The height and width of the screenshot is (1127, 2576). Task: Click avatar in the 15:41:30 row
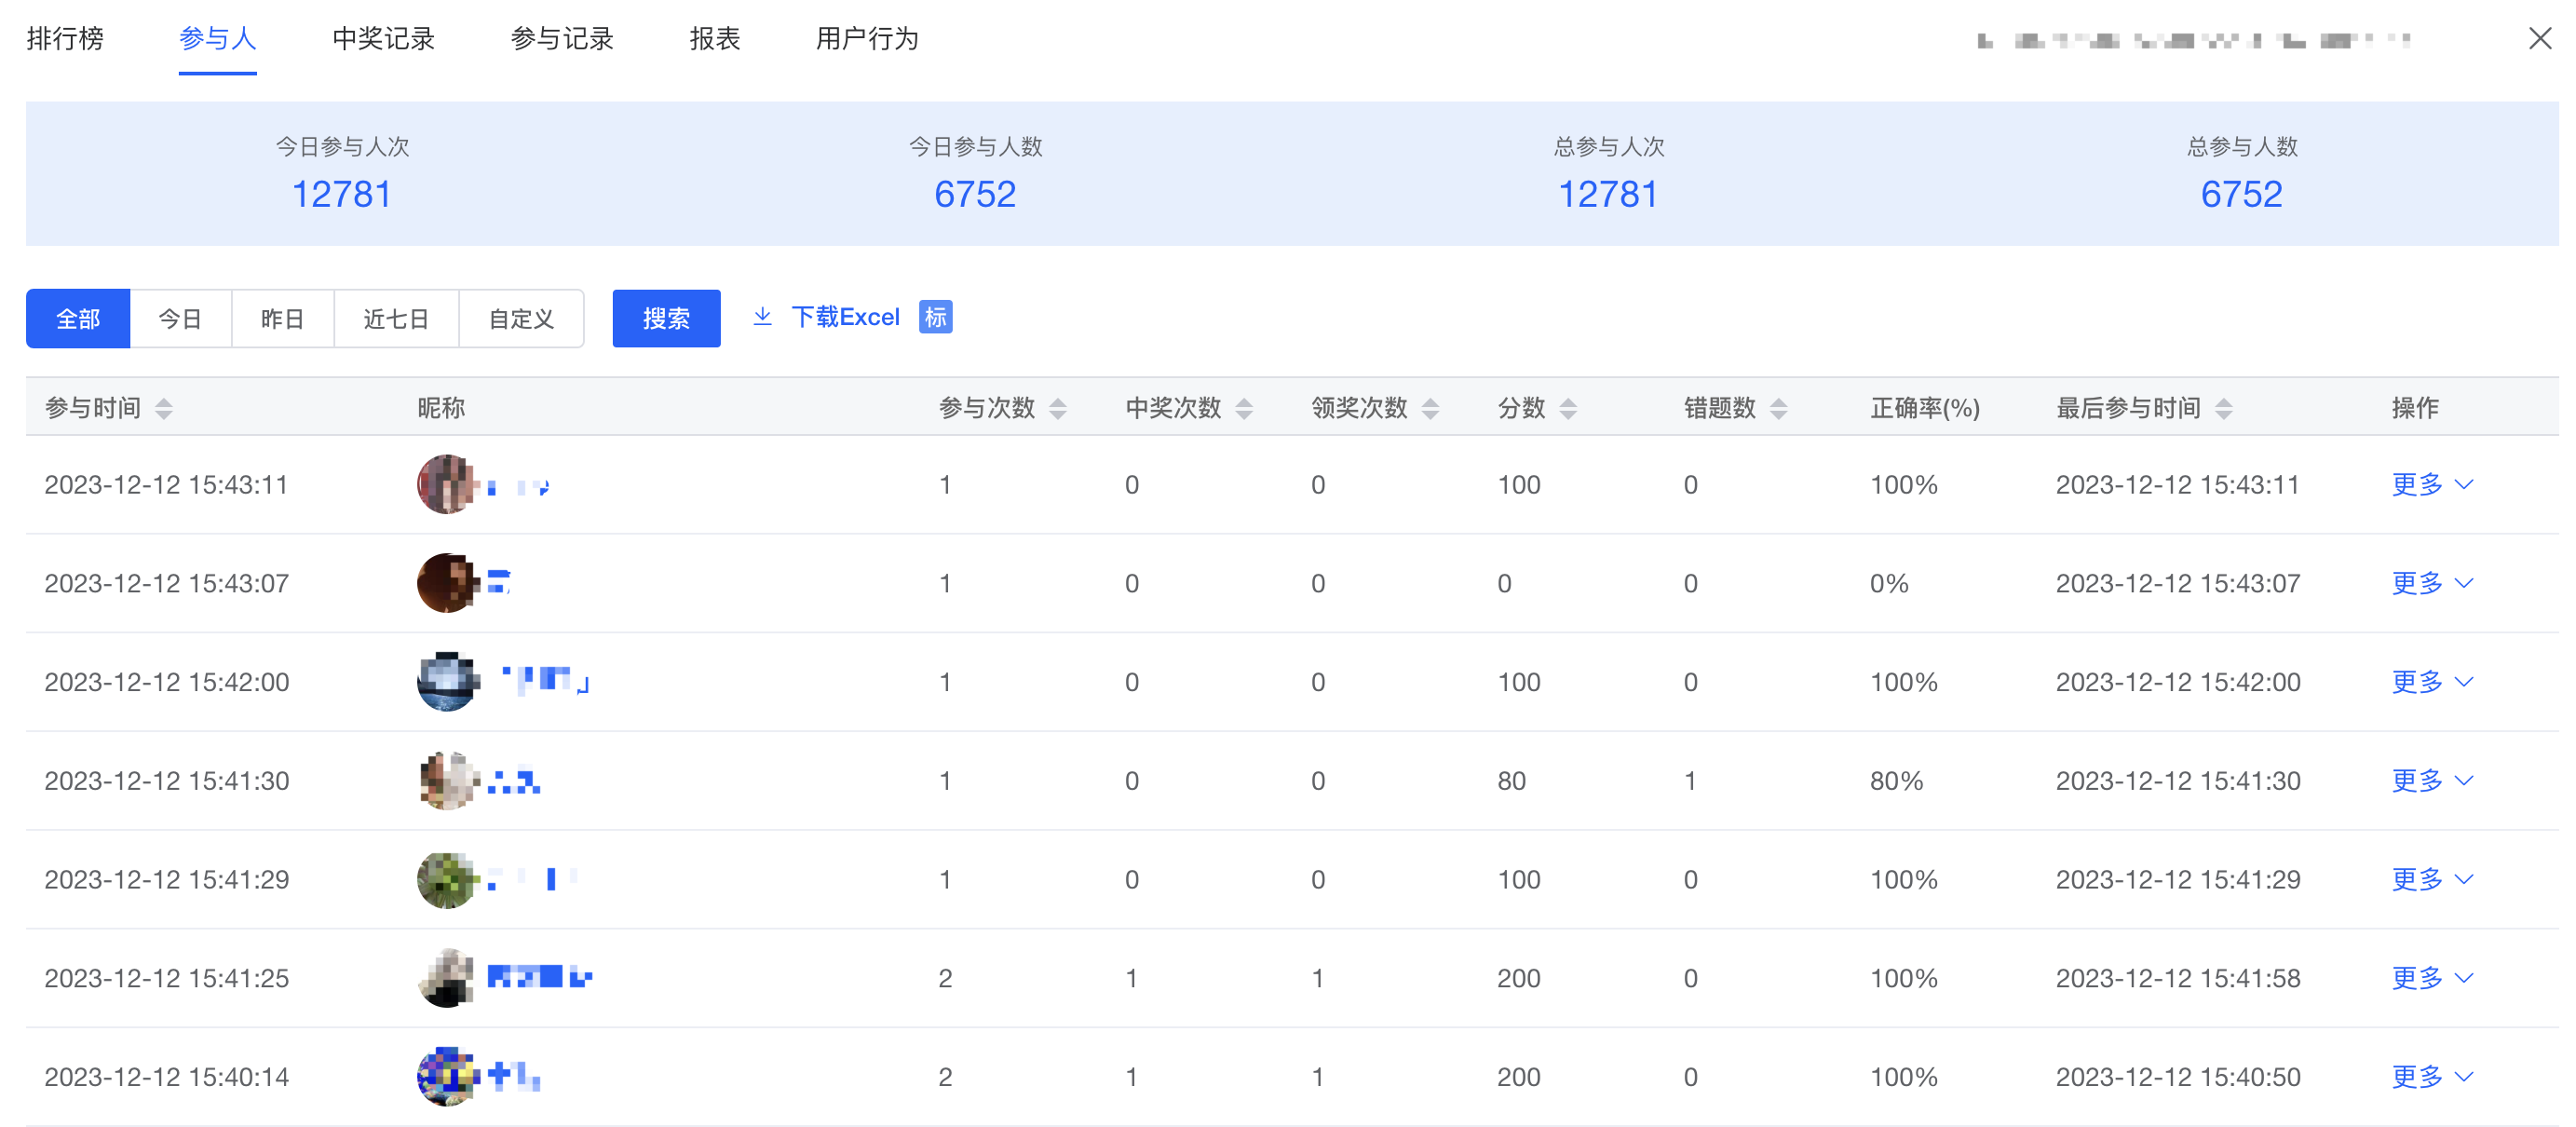pyautogui.click(x=446, y=781)
